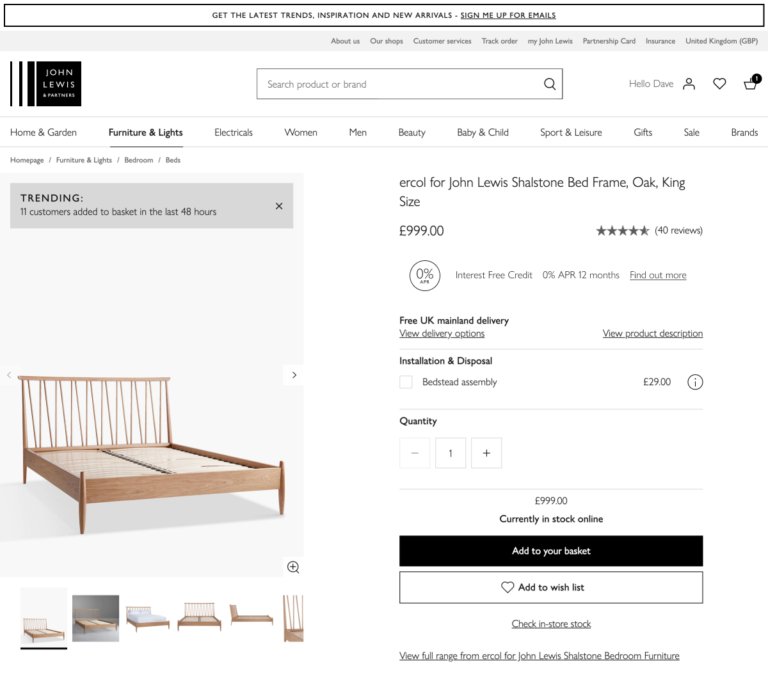Show next product image with right chevron
This screenshot has height=687, width=768.
[x=294, y=375]
